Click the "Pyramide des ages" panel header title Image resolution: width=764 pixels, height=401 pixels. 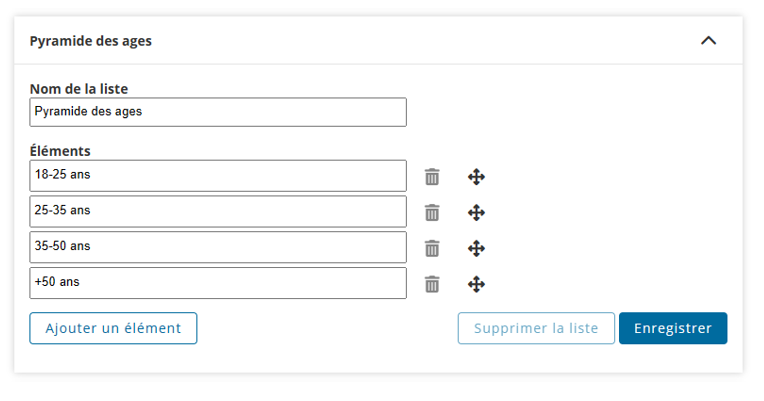[91, 41]
